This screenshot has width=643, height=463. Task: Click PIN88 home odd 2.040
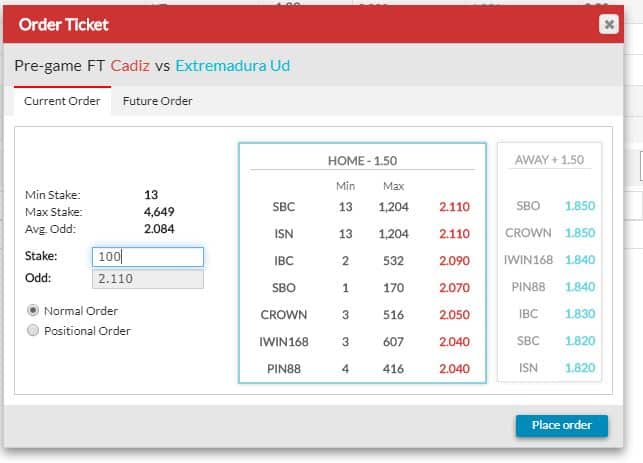coord(454,369)
